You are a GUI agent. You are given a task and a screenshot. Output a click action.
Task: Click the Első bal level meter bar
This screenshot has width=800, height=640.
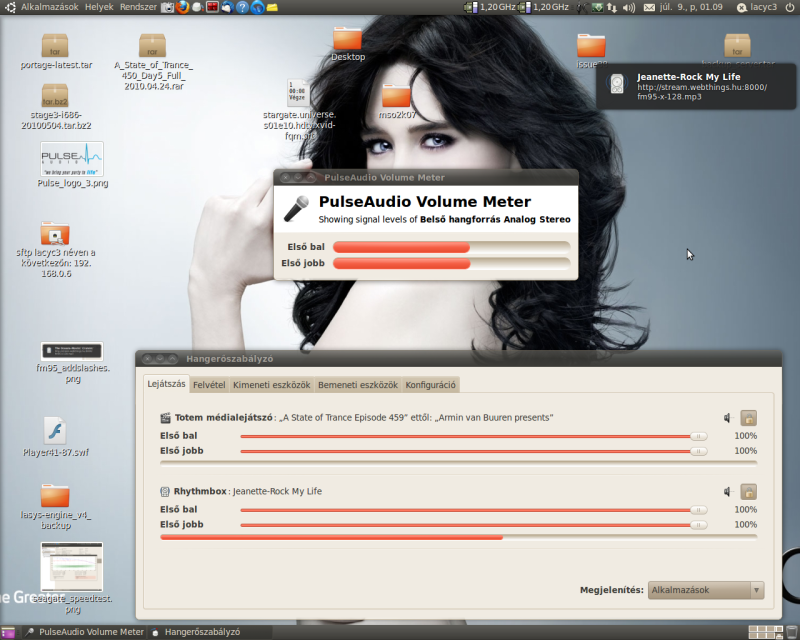(452, 248)
